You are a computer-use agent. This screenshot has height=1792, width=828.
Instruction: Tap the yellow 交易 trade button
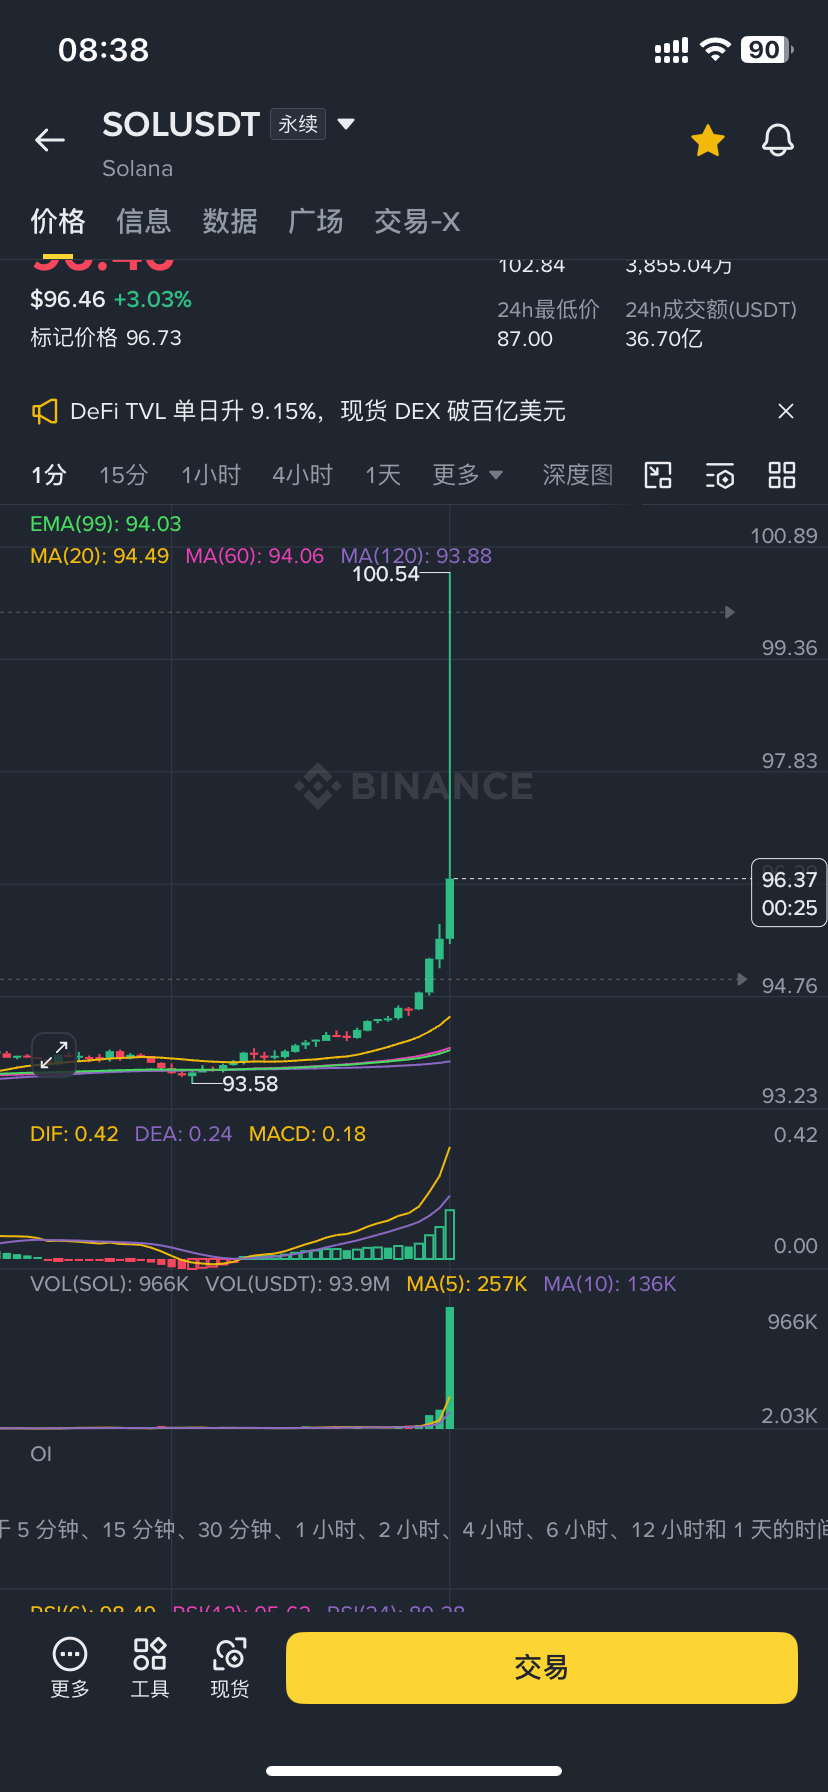tap(542, 1668)
